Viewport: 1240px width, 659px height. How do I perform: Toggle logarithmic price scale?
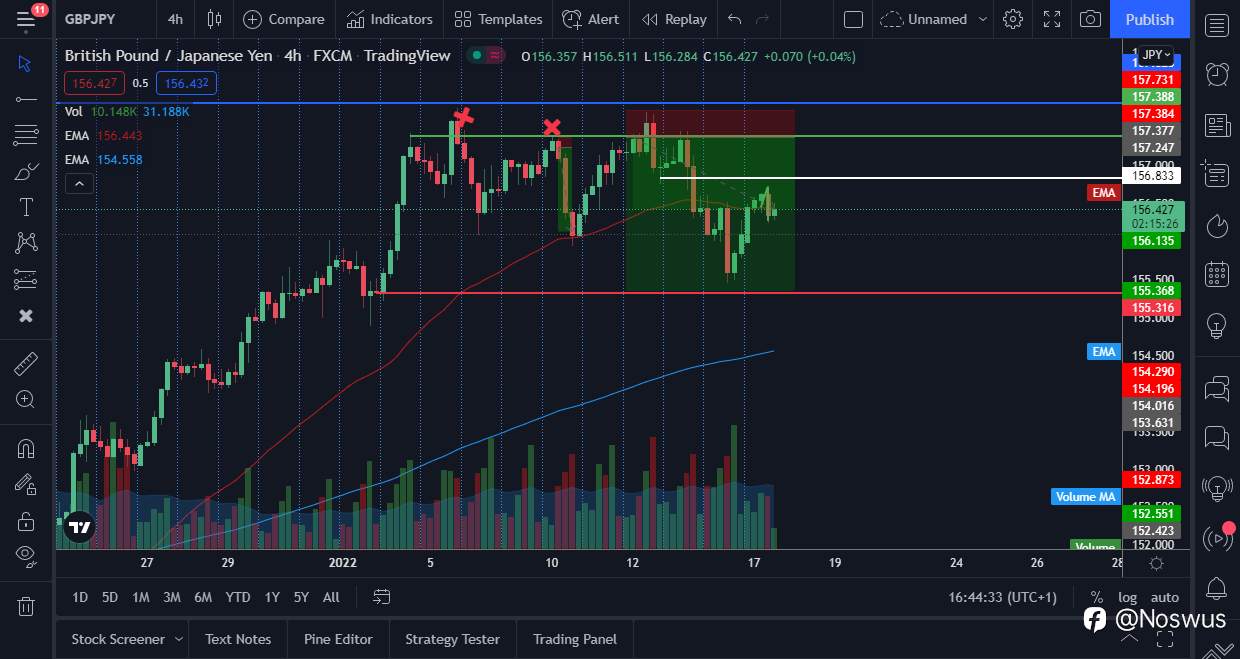click(1128, 597)
